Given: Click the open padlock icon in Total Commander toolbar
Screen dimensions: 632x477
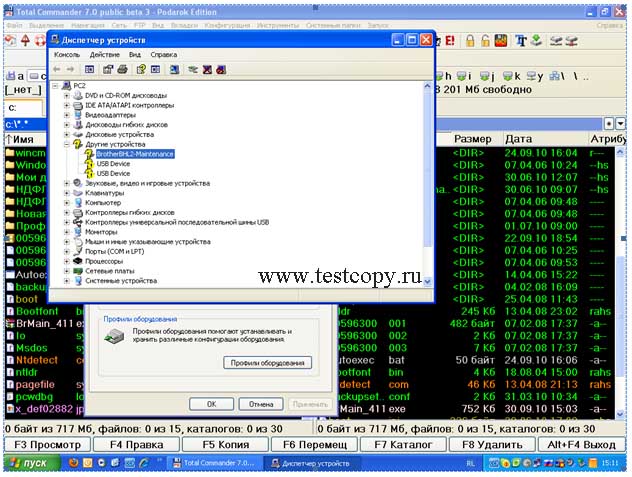Looking at the screenshot, I should (x=485, y=41).
